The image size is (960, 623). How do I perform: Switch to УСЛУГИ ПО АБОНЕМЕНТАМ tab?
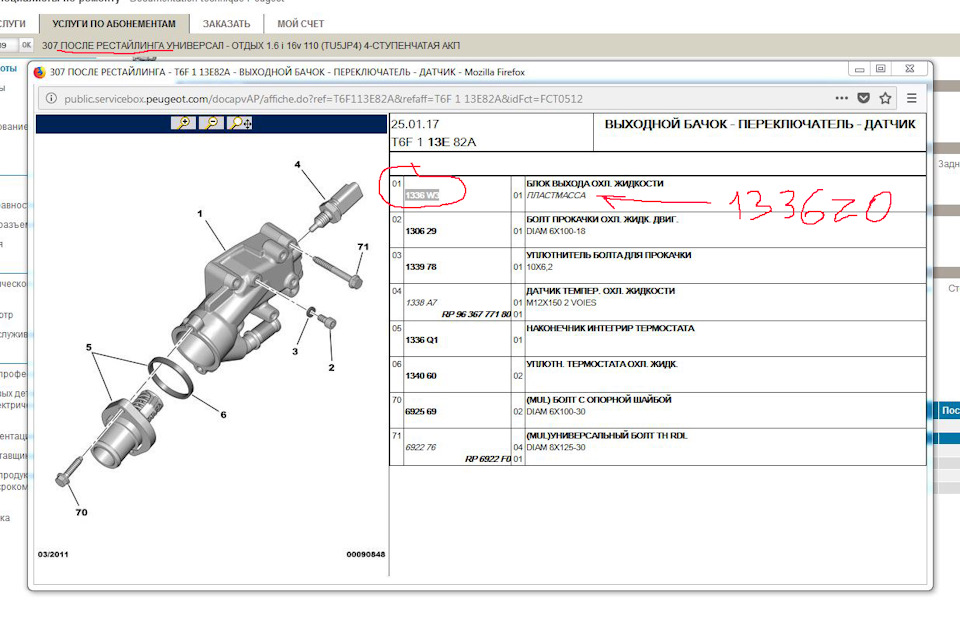click(x=114, y=24)
